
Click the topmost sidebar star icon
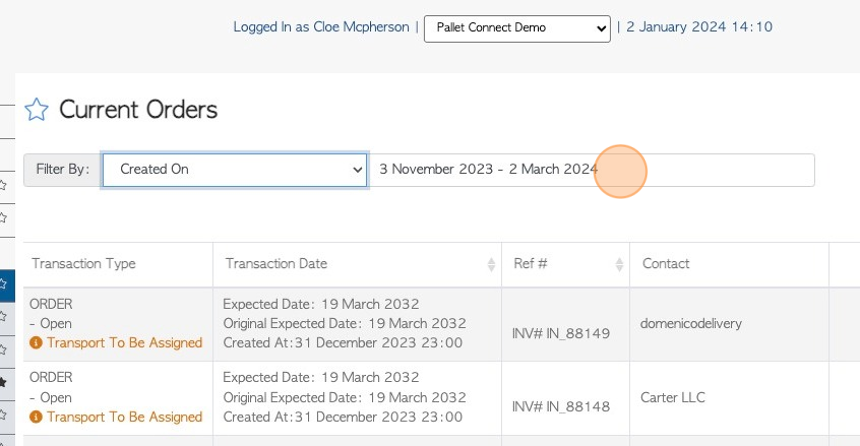[x=4, y=185]
